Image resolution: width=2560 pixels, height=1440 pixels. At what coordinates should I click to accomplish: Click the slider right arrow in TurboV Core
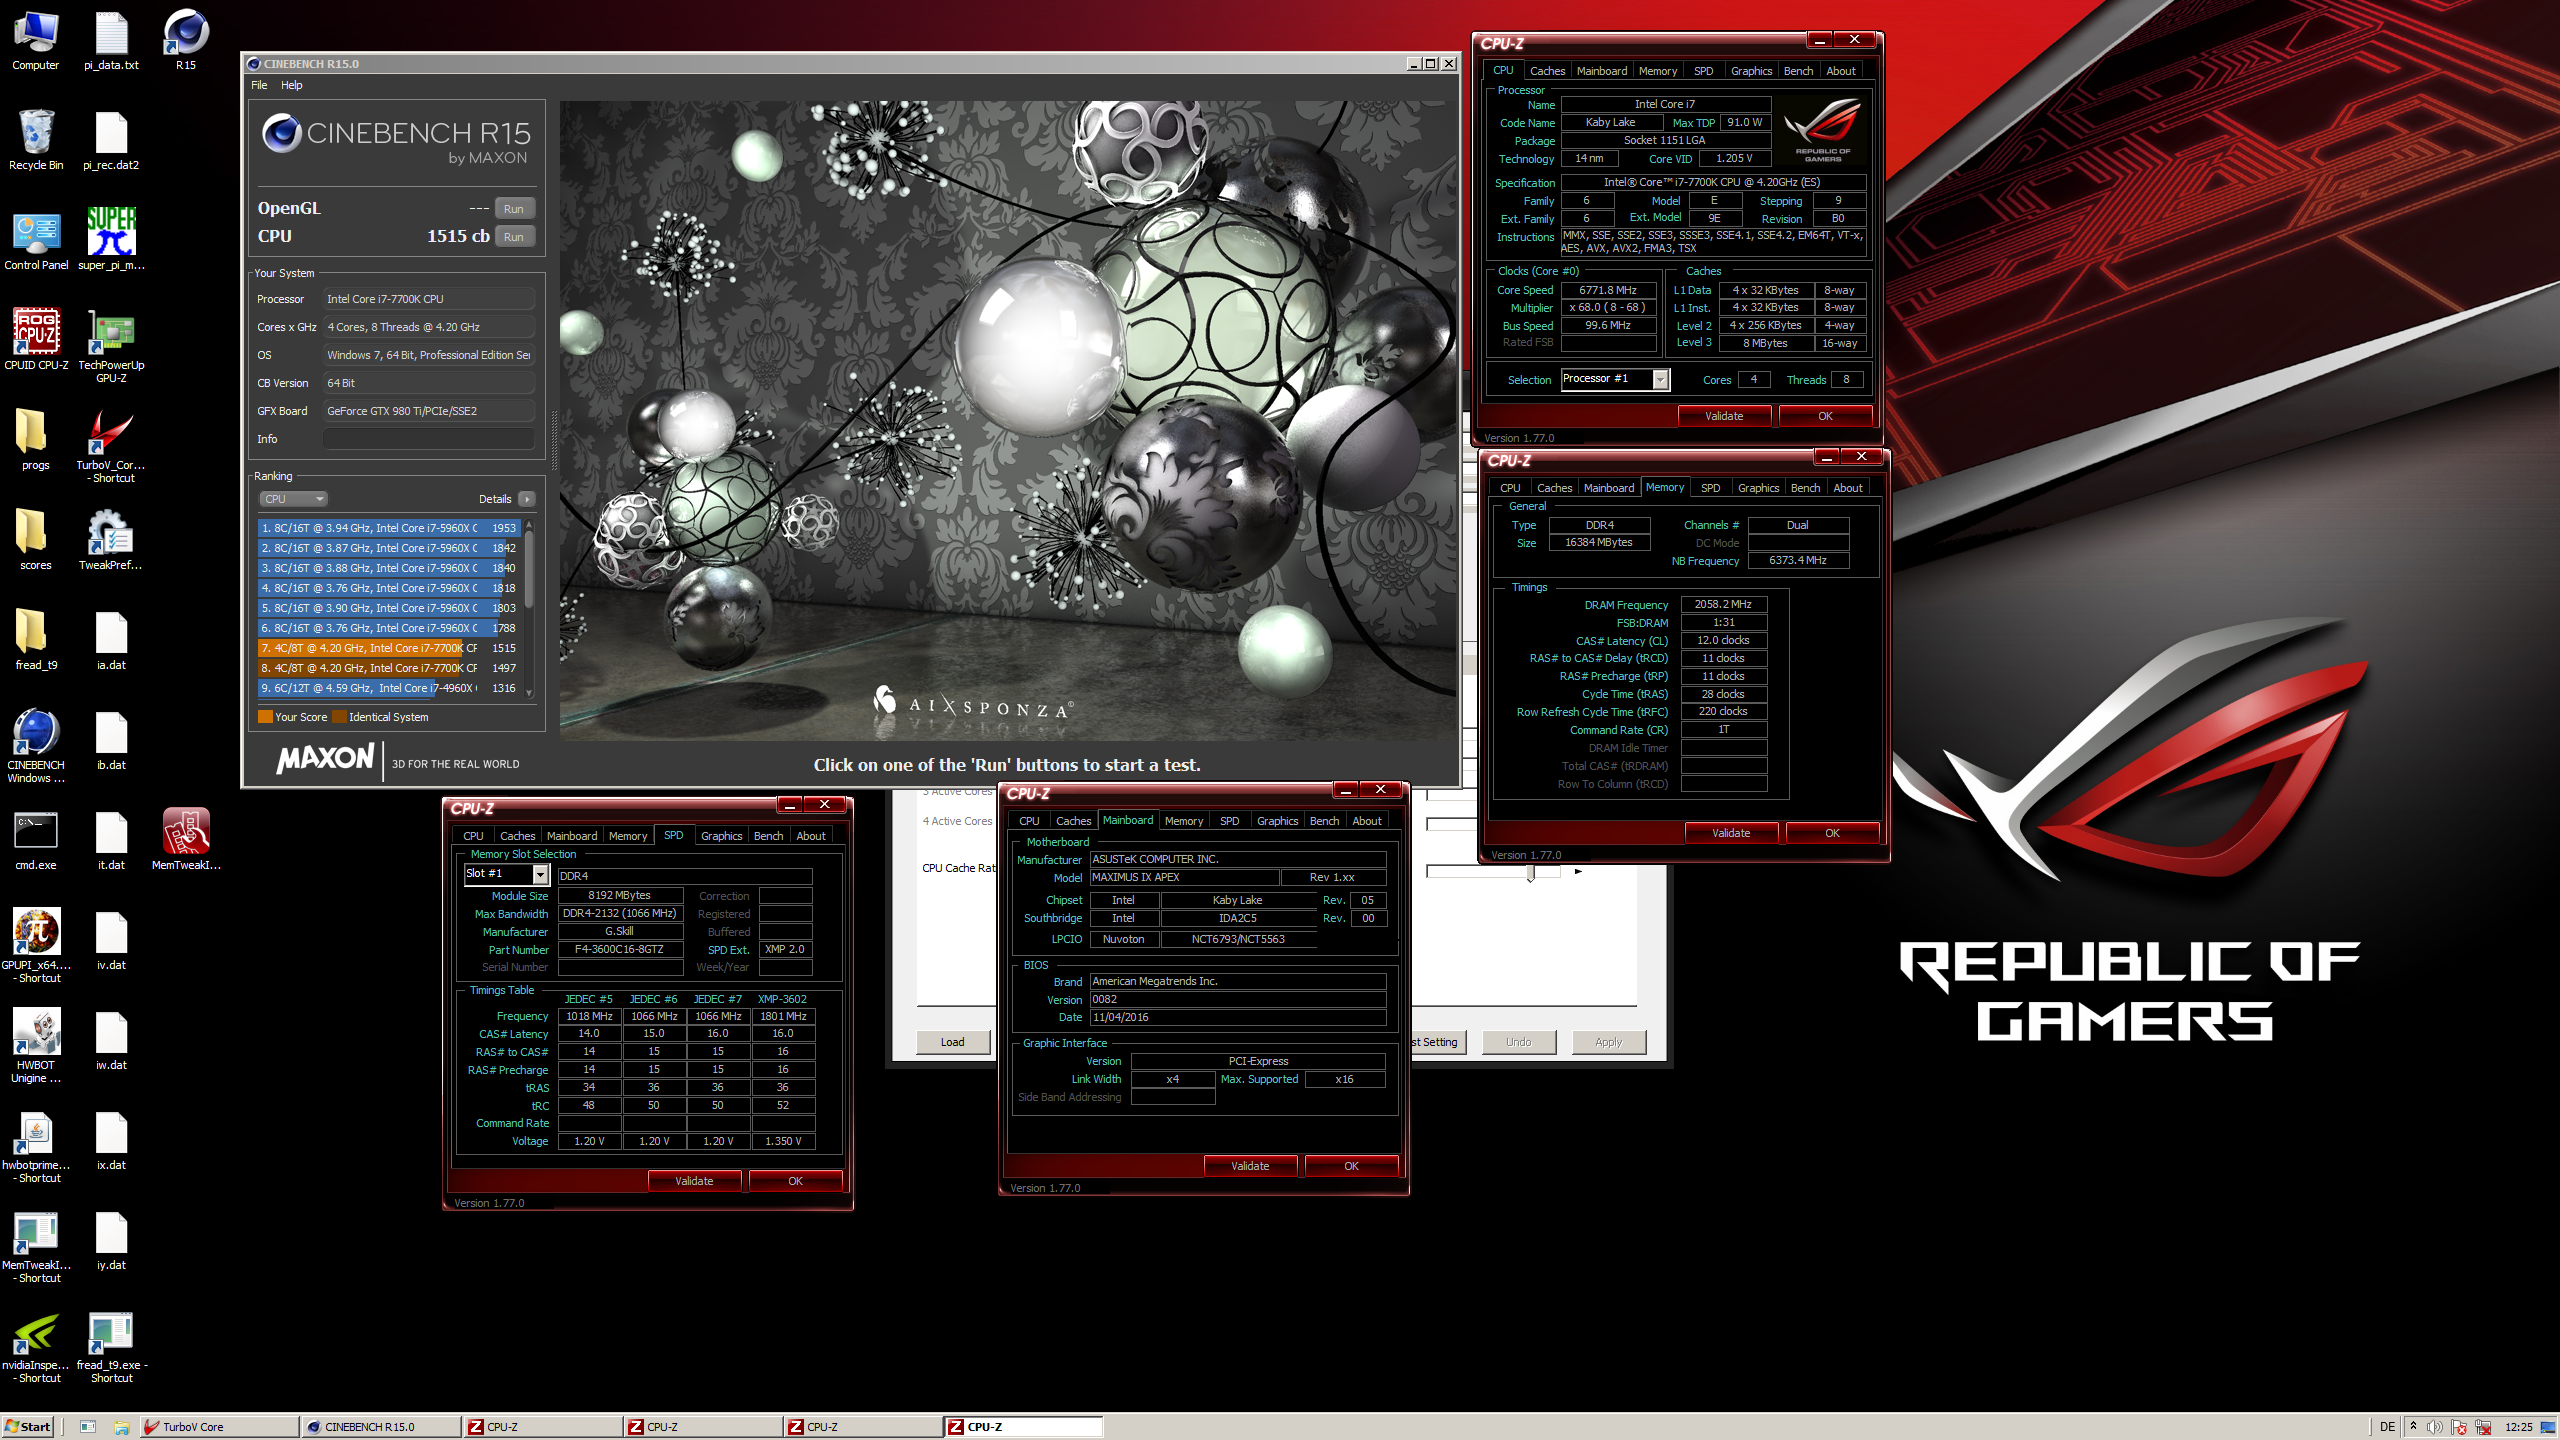1579,872
